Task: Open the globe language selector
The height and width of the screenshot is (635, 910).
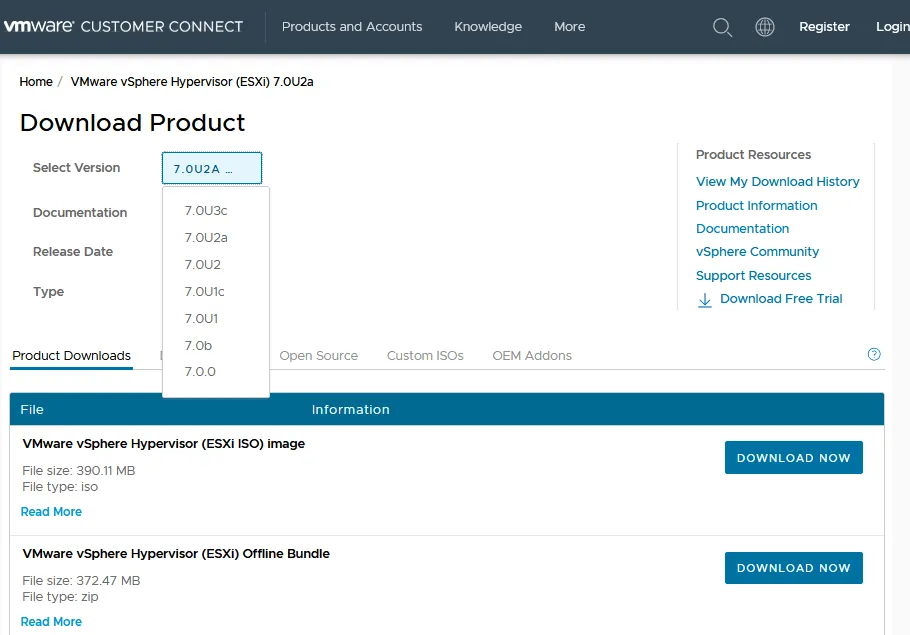Action: coord(765,27)
